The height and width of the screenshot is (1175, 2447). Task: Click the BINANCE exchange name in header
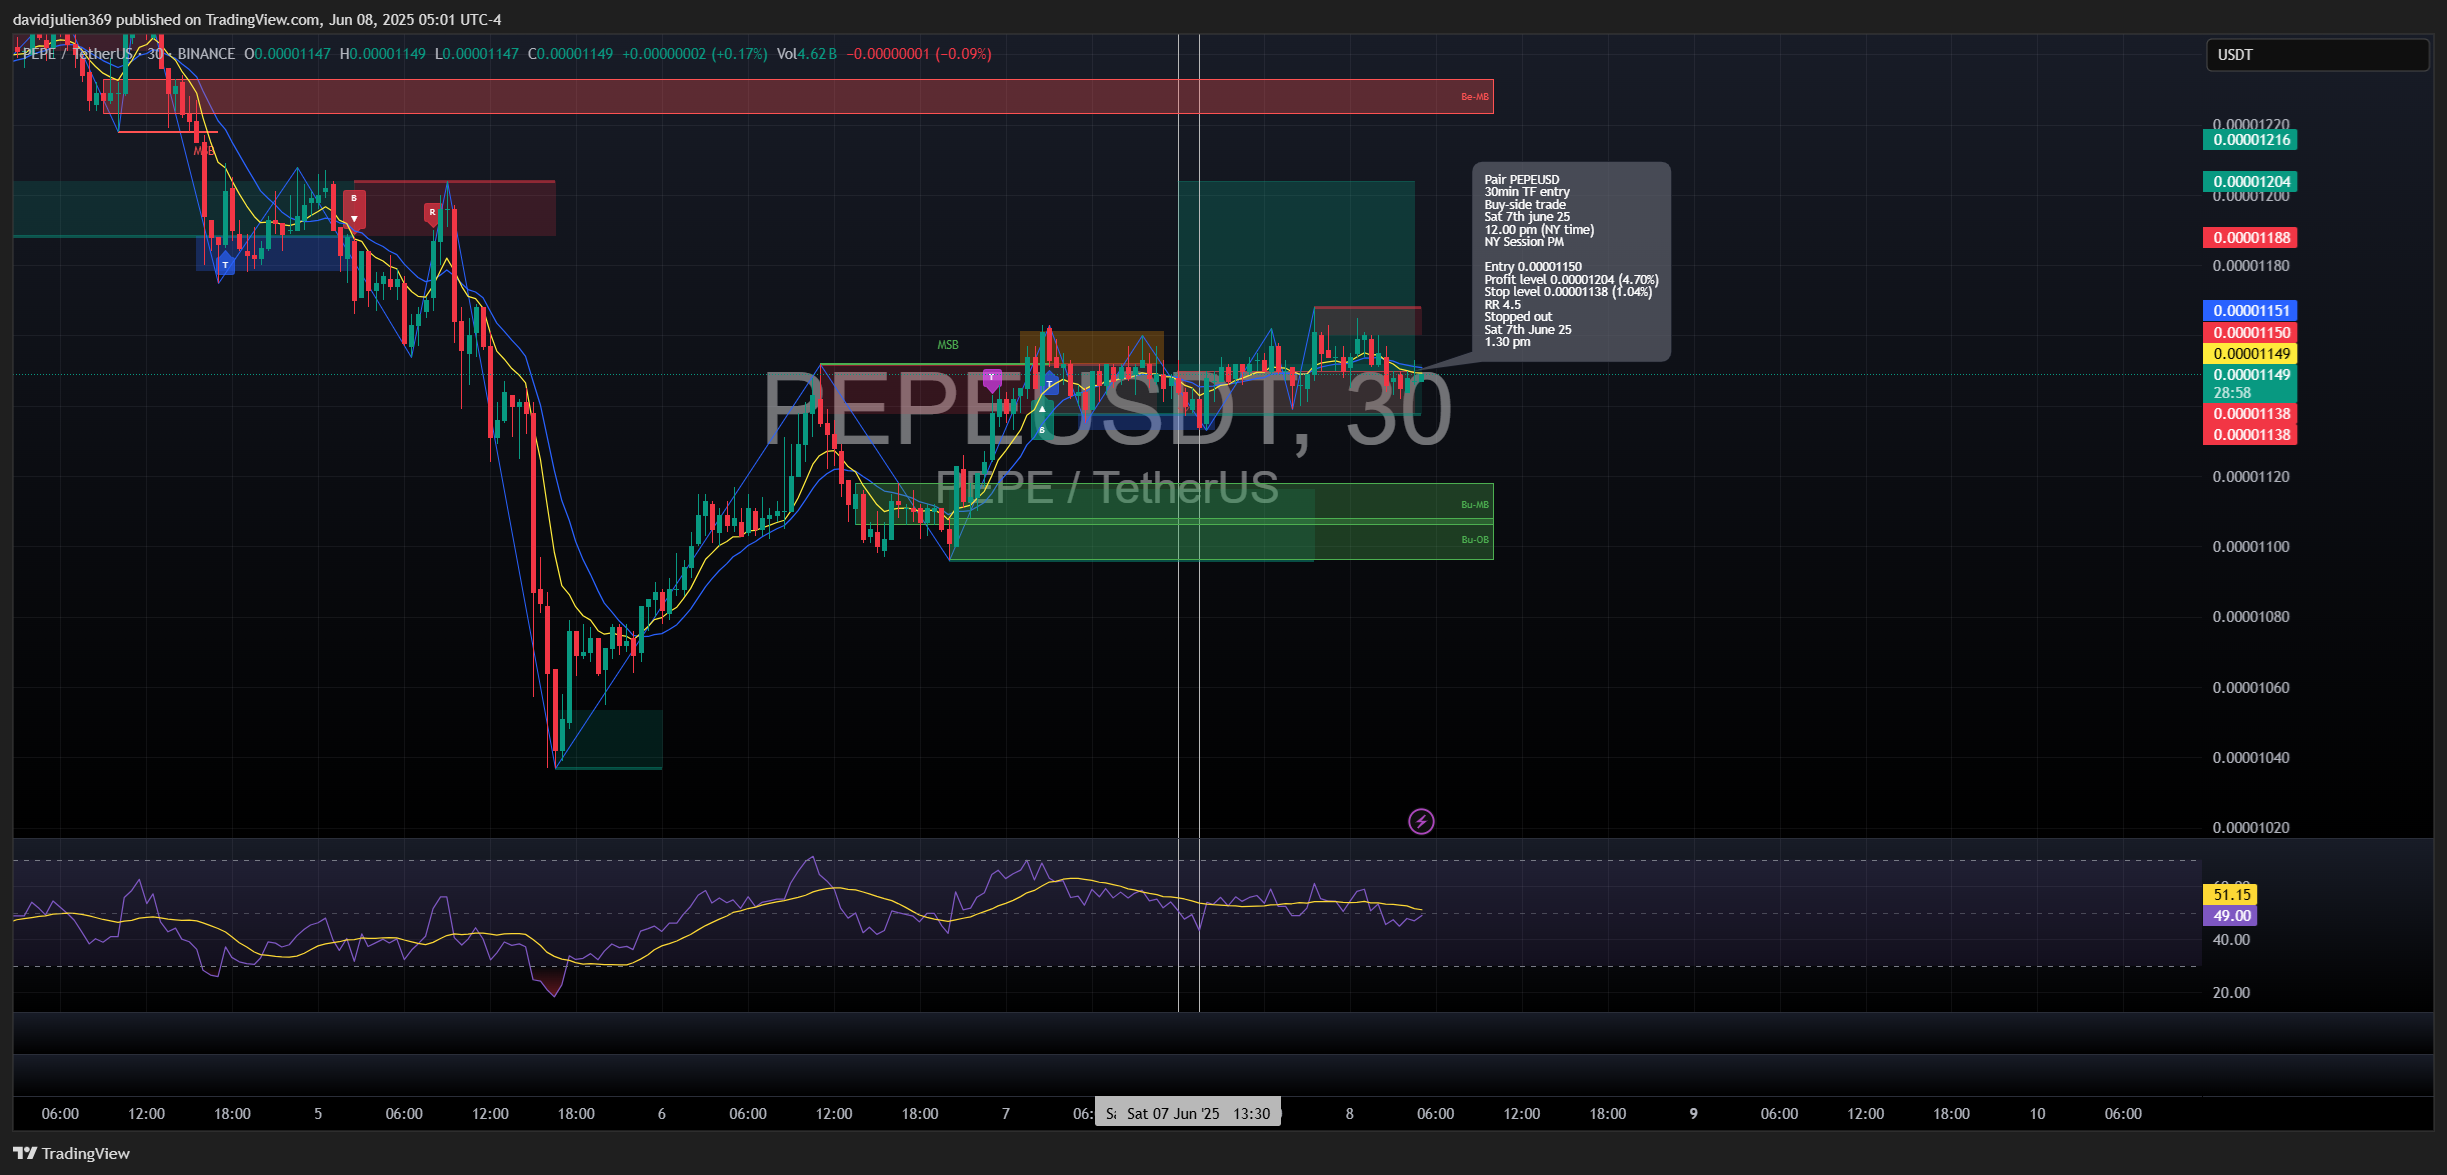[206, 54]
